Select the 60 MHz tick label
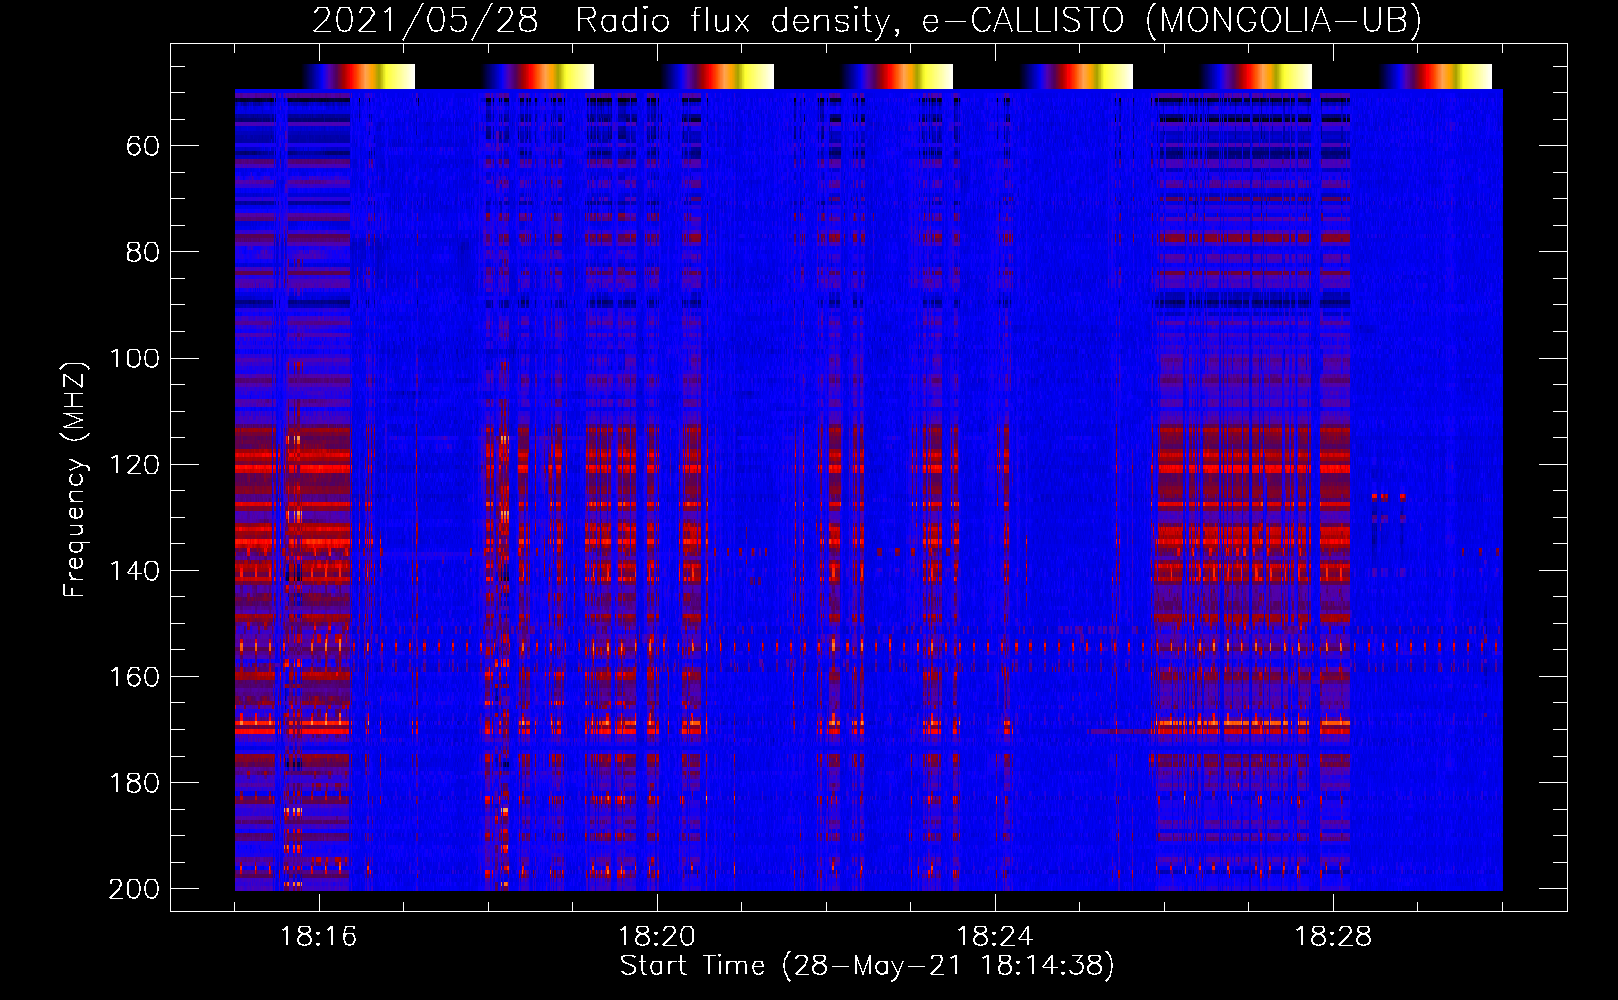This screenshot has width=1618, height=1000. point(143,147)
